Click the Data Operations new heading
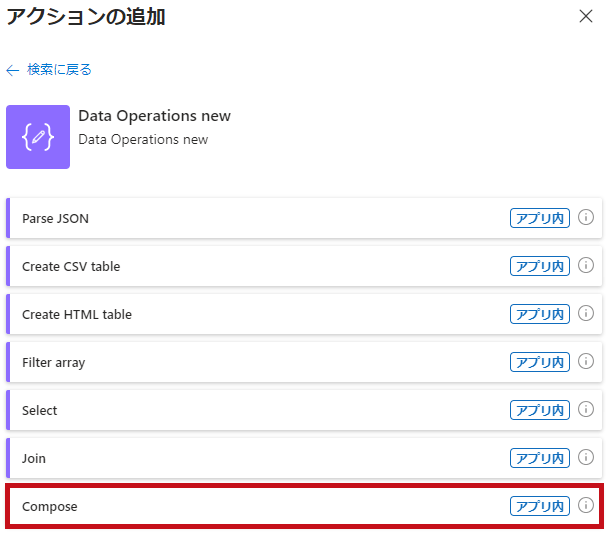The image size is (610, 538). click(154, 116)
